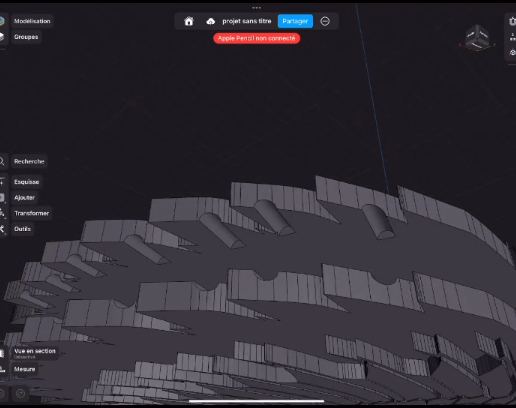Open the Outils menu label
The width and height of the screenshot is (516, 408).
point(22,229)
